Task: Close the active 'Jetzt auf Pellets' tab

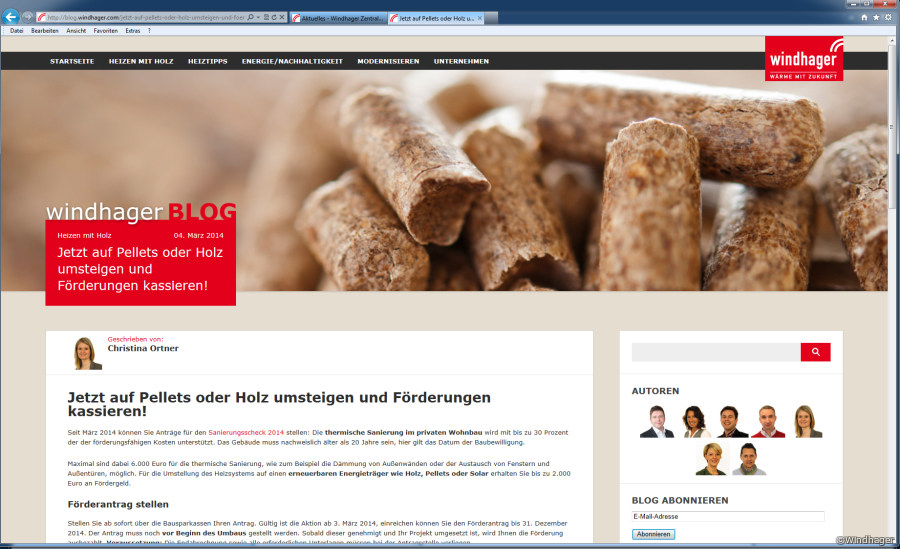Action: (x=480, y=18)
